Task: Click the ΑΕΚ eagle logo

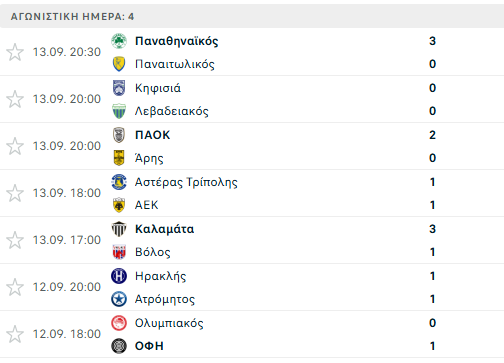Action: click(x=119, y=205)
